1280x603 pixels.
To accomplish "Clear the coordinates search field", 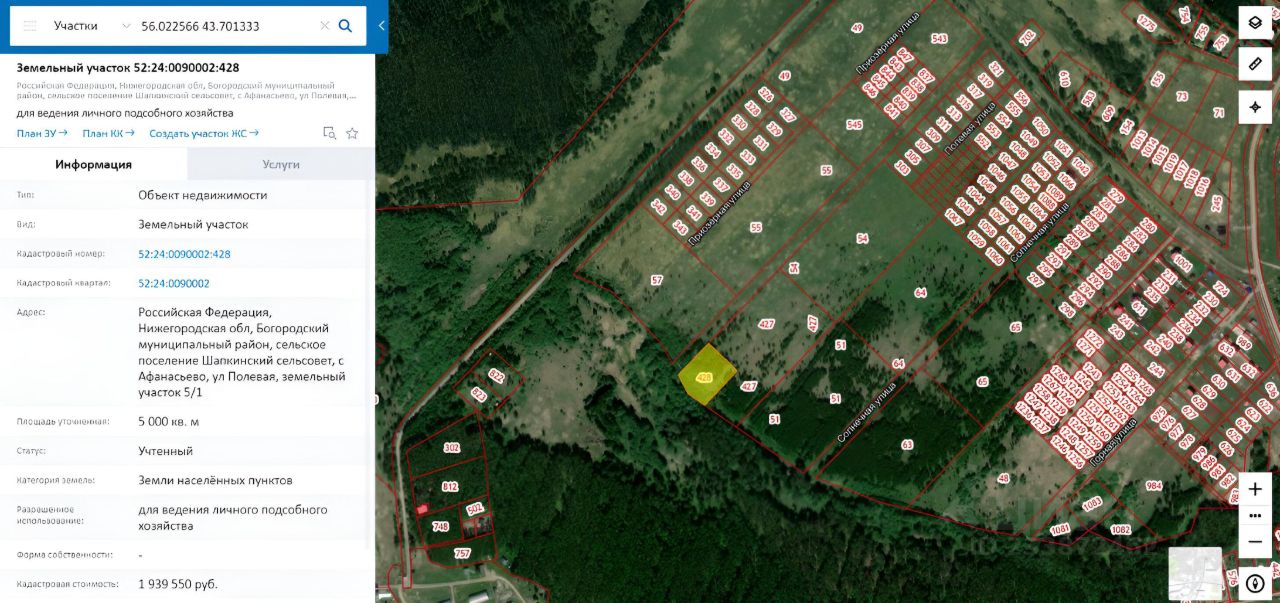I will pyautogui.click(x=324, y=26).
